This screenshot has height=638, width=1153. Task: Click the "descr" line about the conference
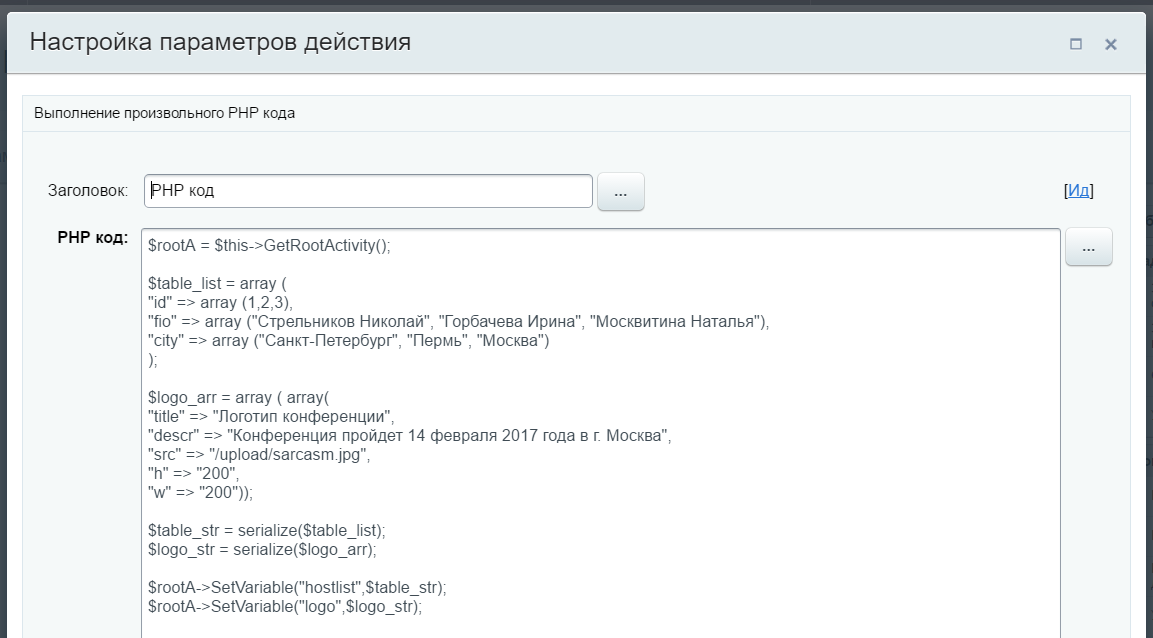(x=409, y=436)
